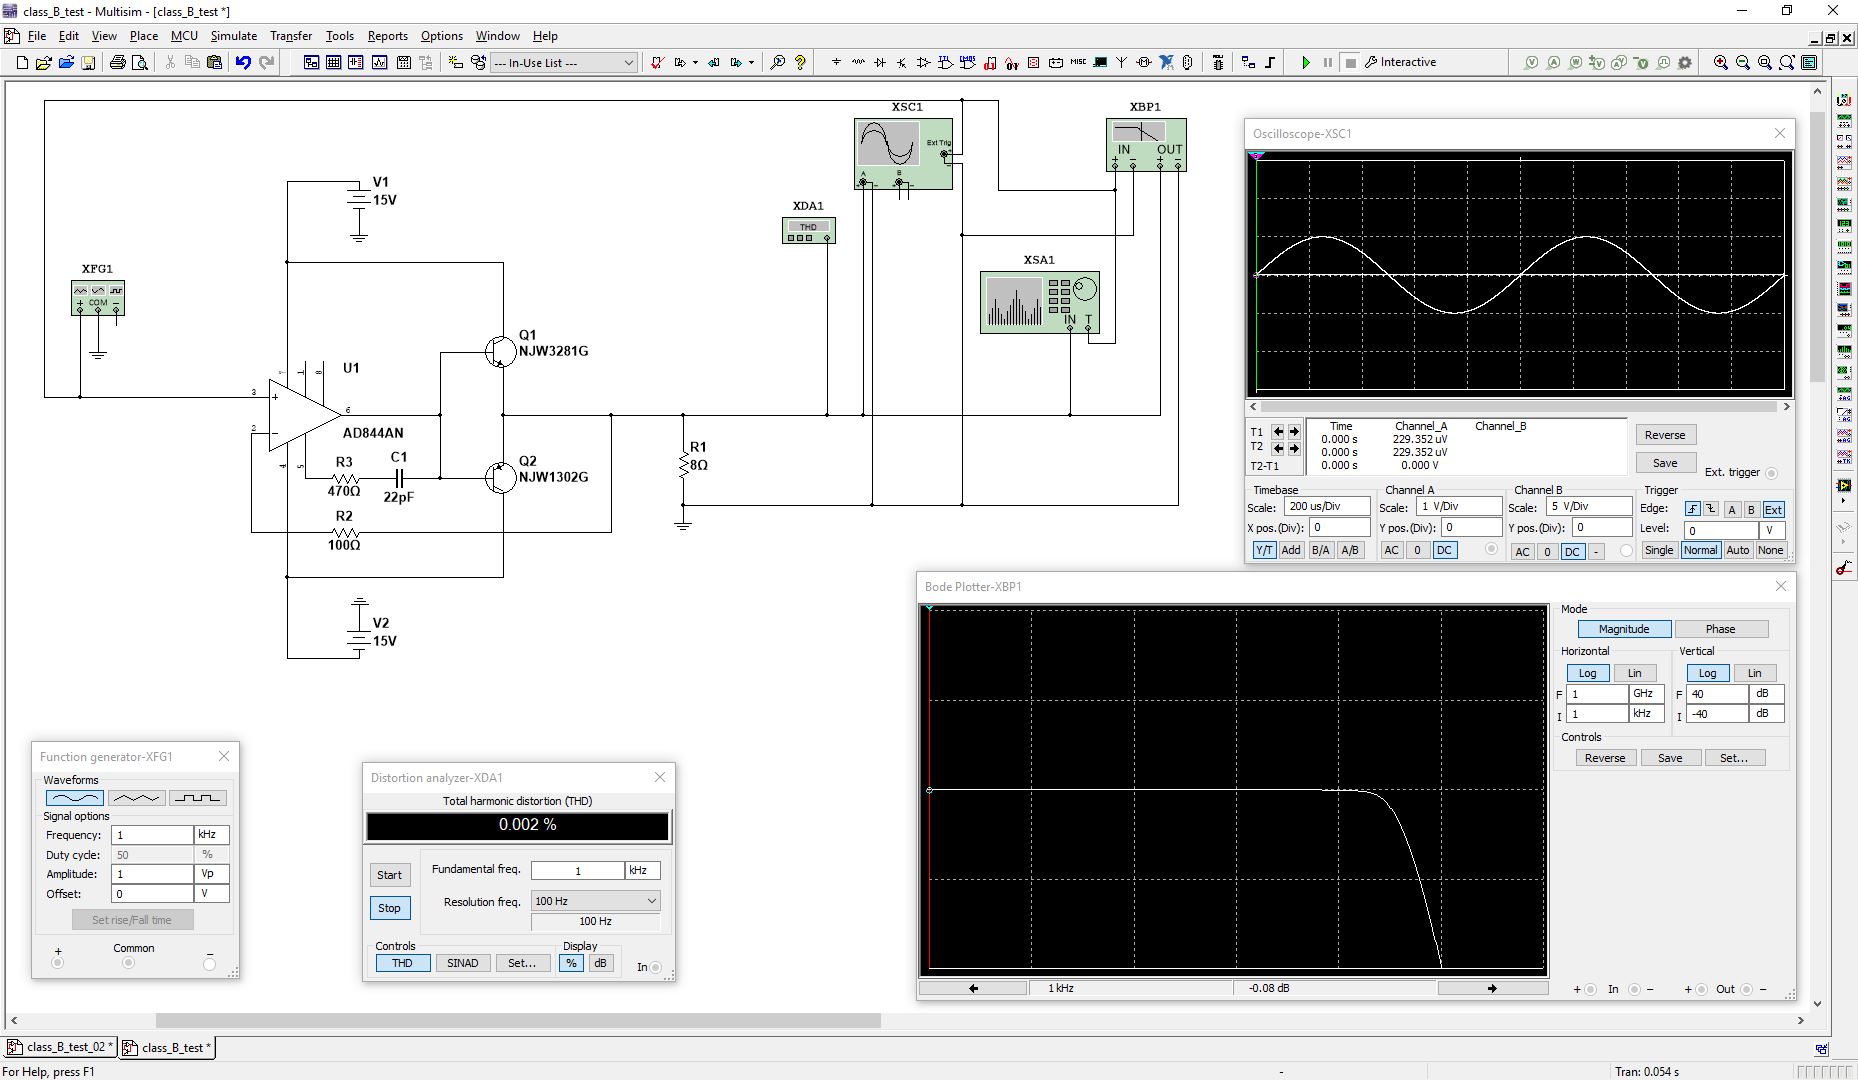This screenshot has width=1858, height=1080.
Task: Open the Reports menu
Action: [x=388, y=36]
